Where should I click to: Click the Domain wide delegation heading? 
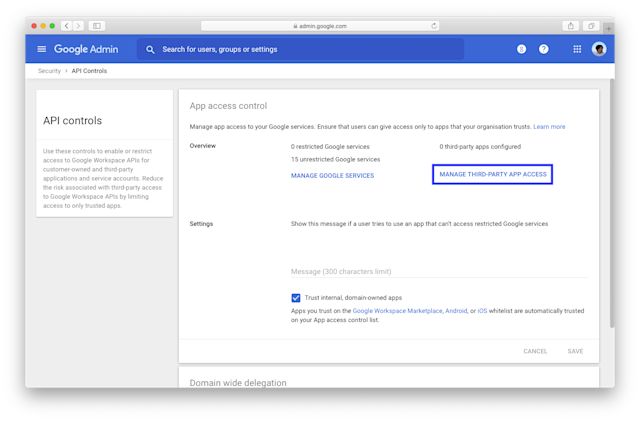coord(238,383)
